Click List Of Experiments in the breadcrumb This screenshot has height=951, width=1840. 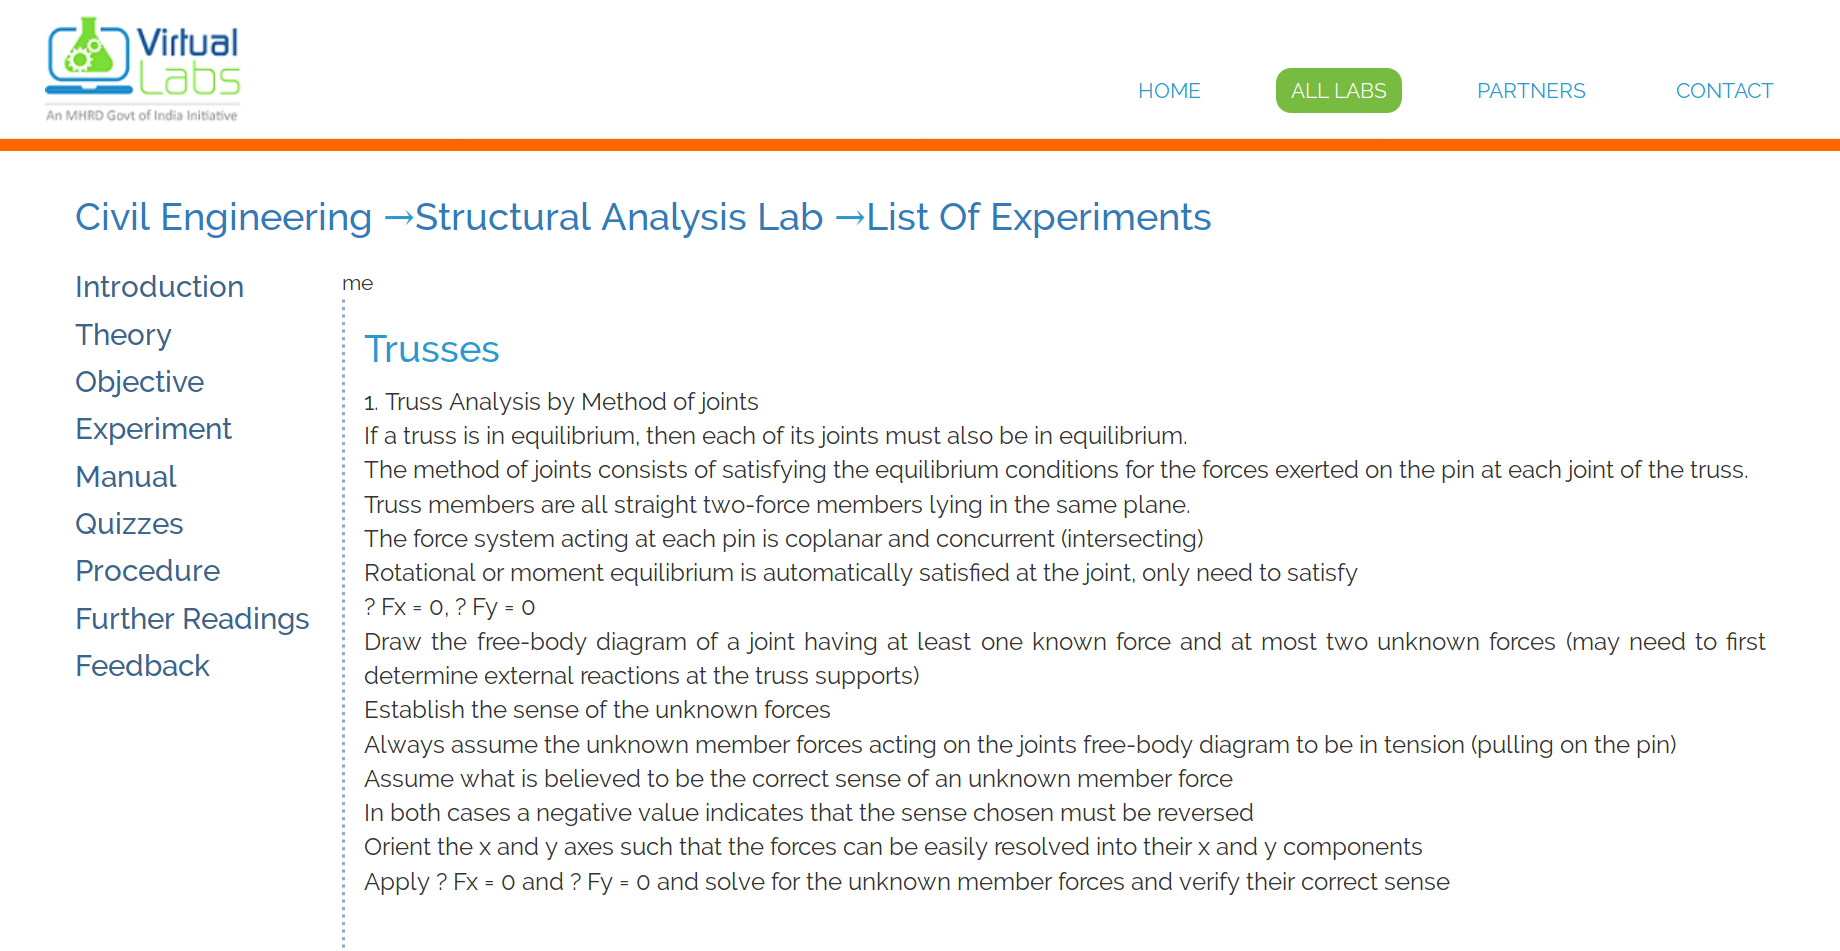(1036, 217)
